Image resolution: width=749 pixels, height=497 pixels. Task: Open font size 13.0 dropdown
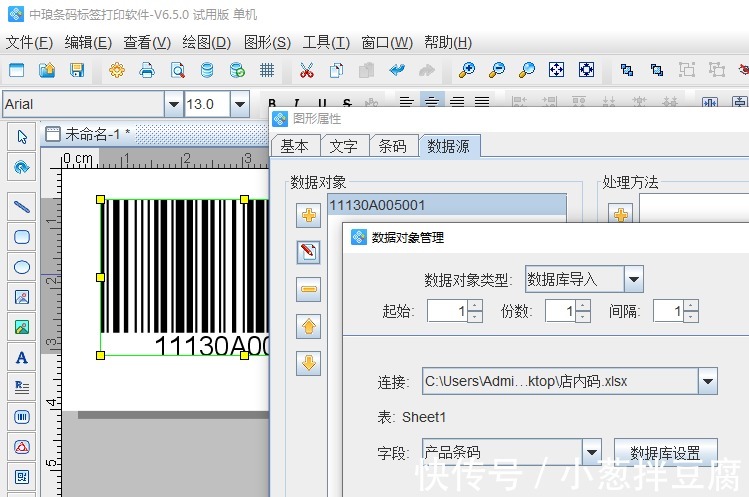point(240,104)
